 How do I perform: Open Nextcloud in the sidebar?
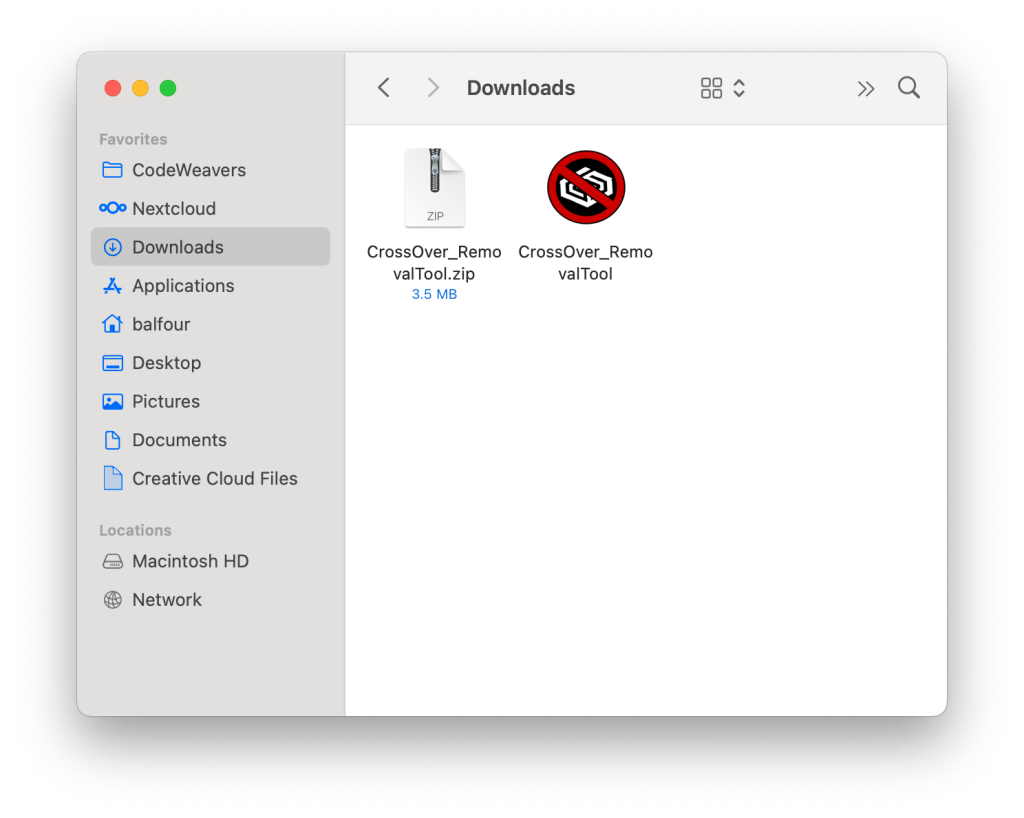[173, 208]
